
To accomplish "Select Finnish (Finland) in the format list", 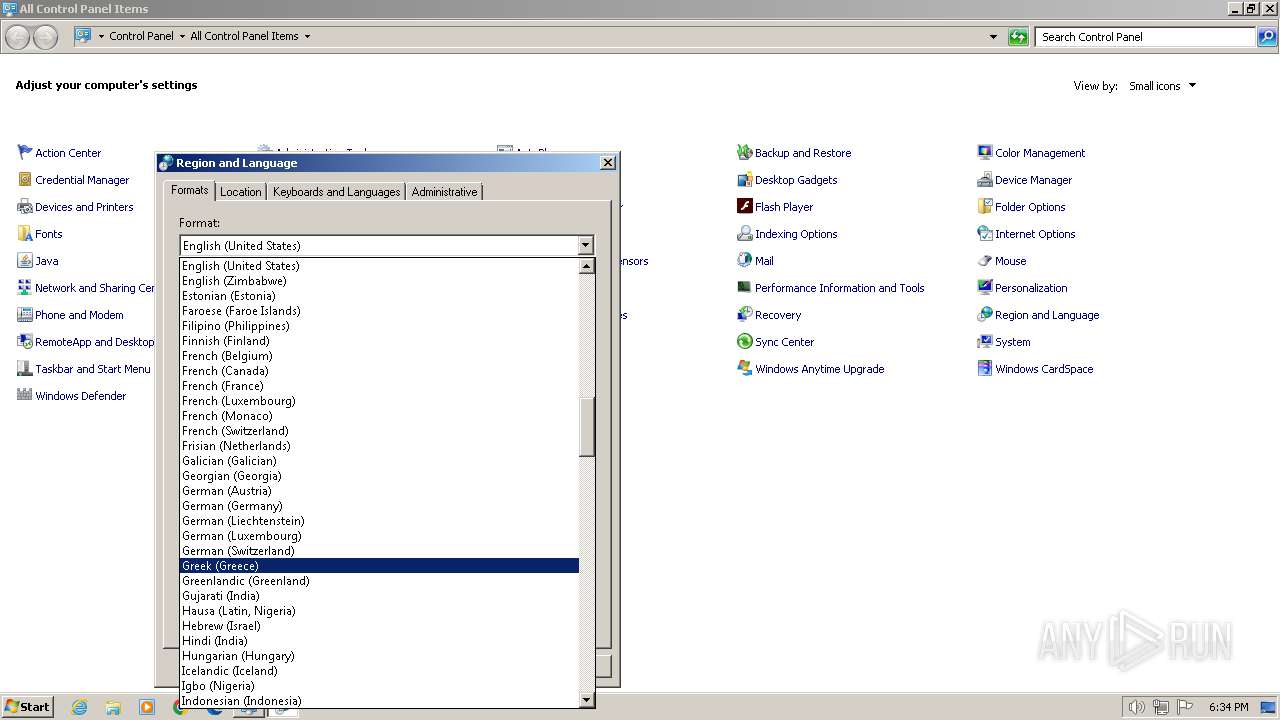I will (x=379, y=341).
